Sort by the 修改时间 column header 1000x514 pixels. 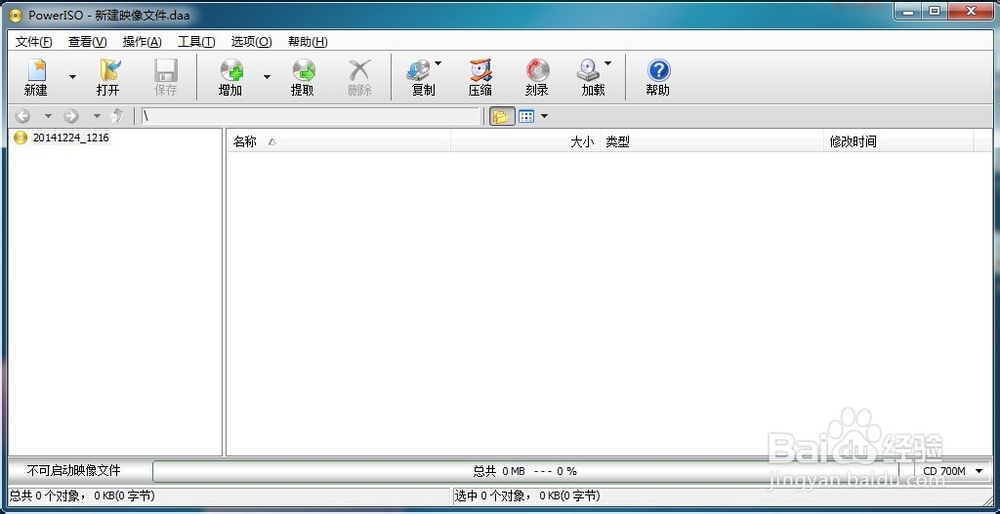[899, 142]
